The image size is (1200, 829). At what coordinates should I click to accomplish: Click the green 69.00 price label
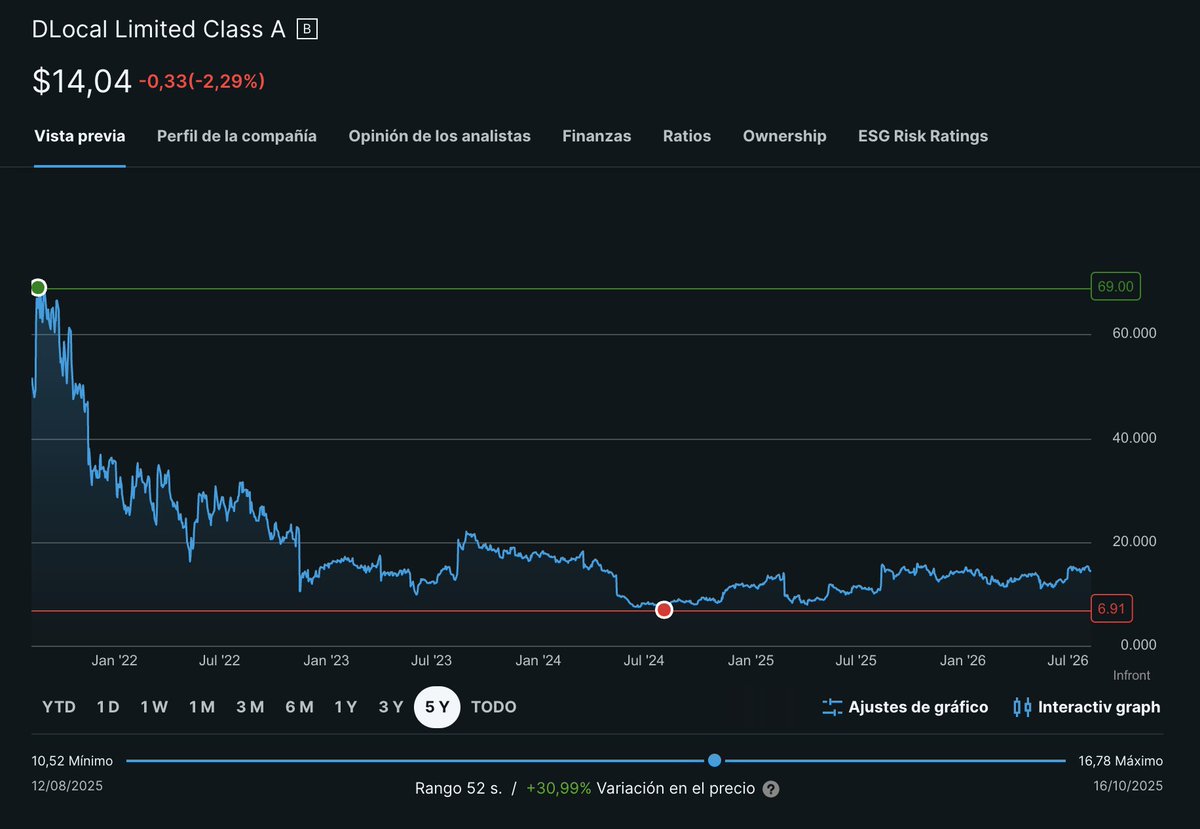pyautogui.click(x=1116, y=287)
